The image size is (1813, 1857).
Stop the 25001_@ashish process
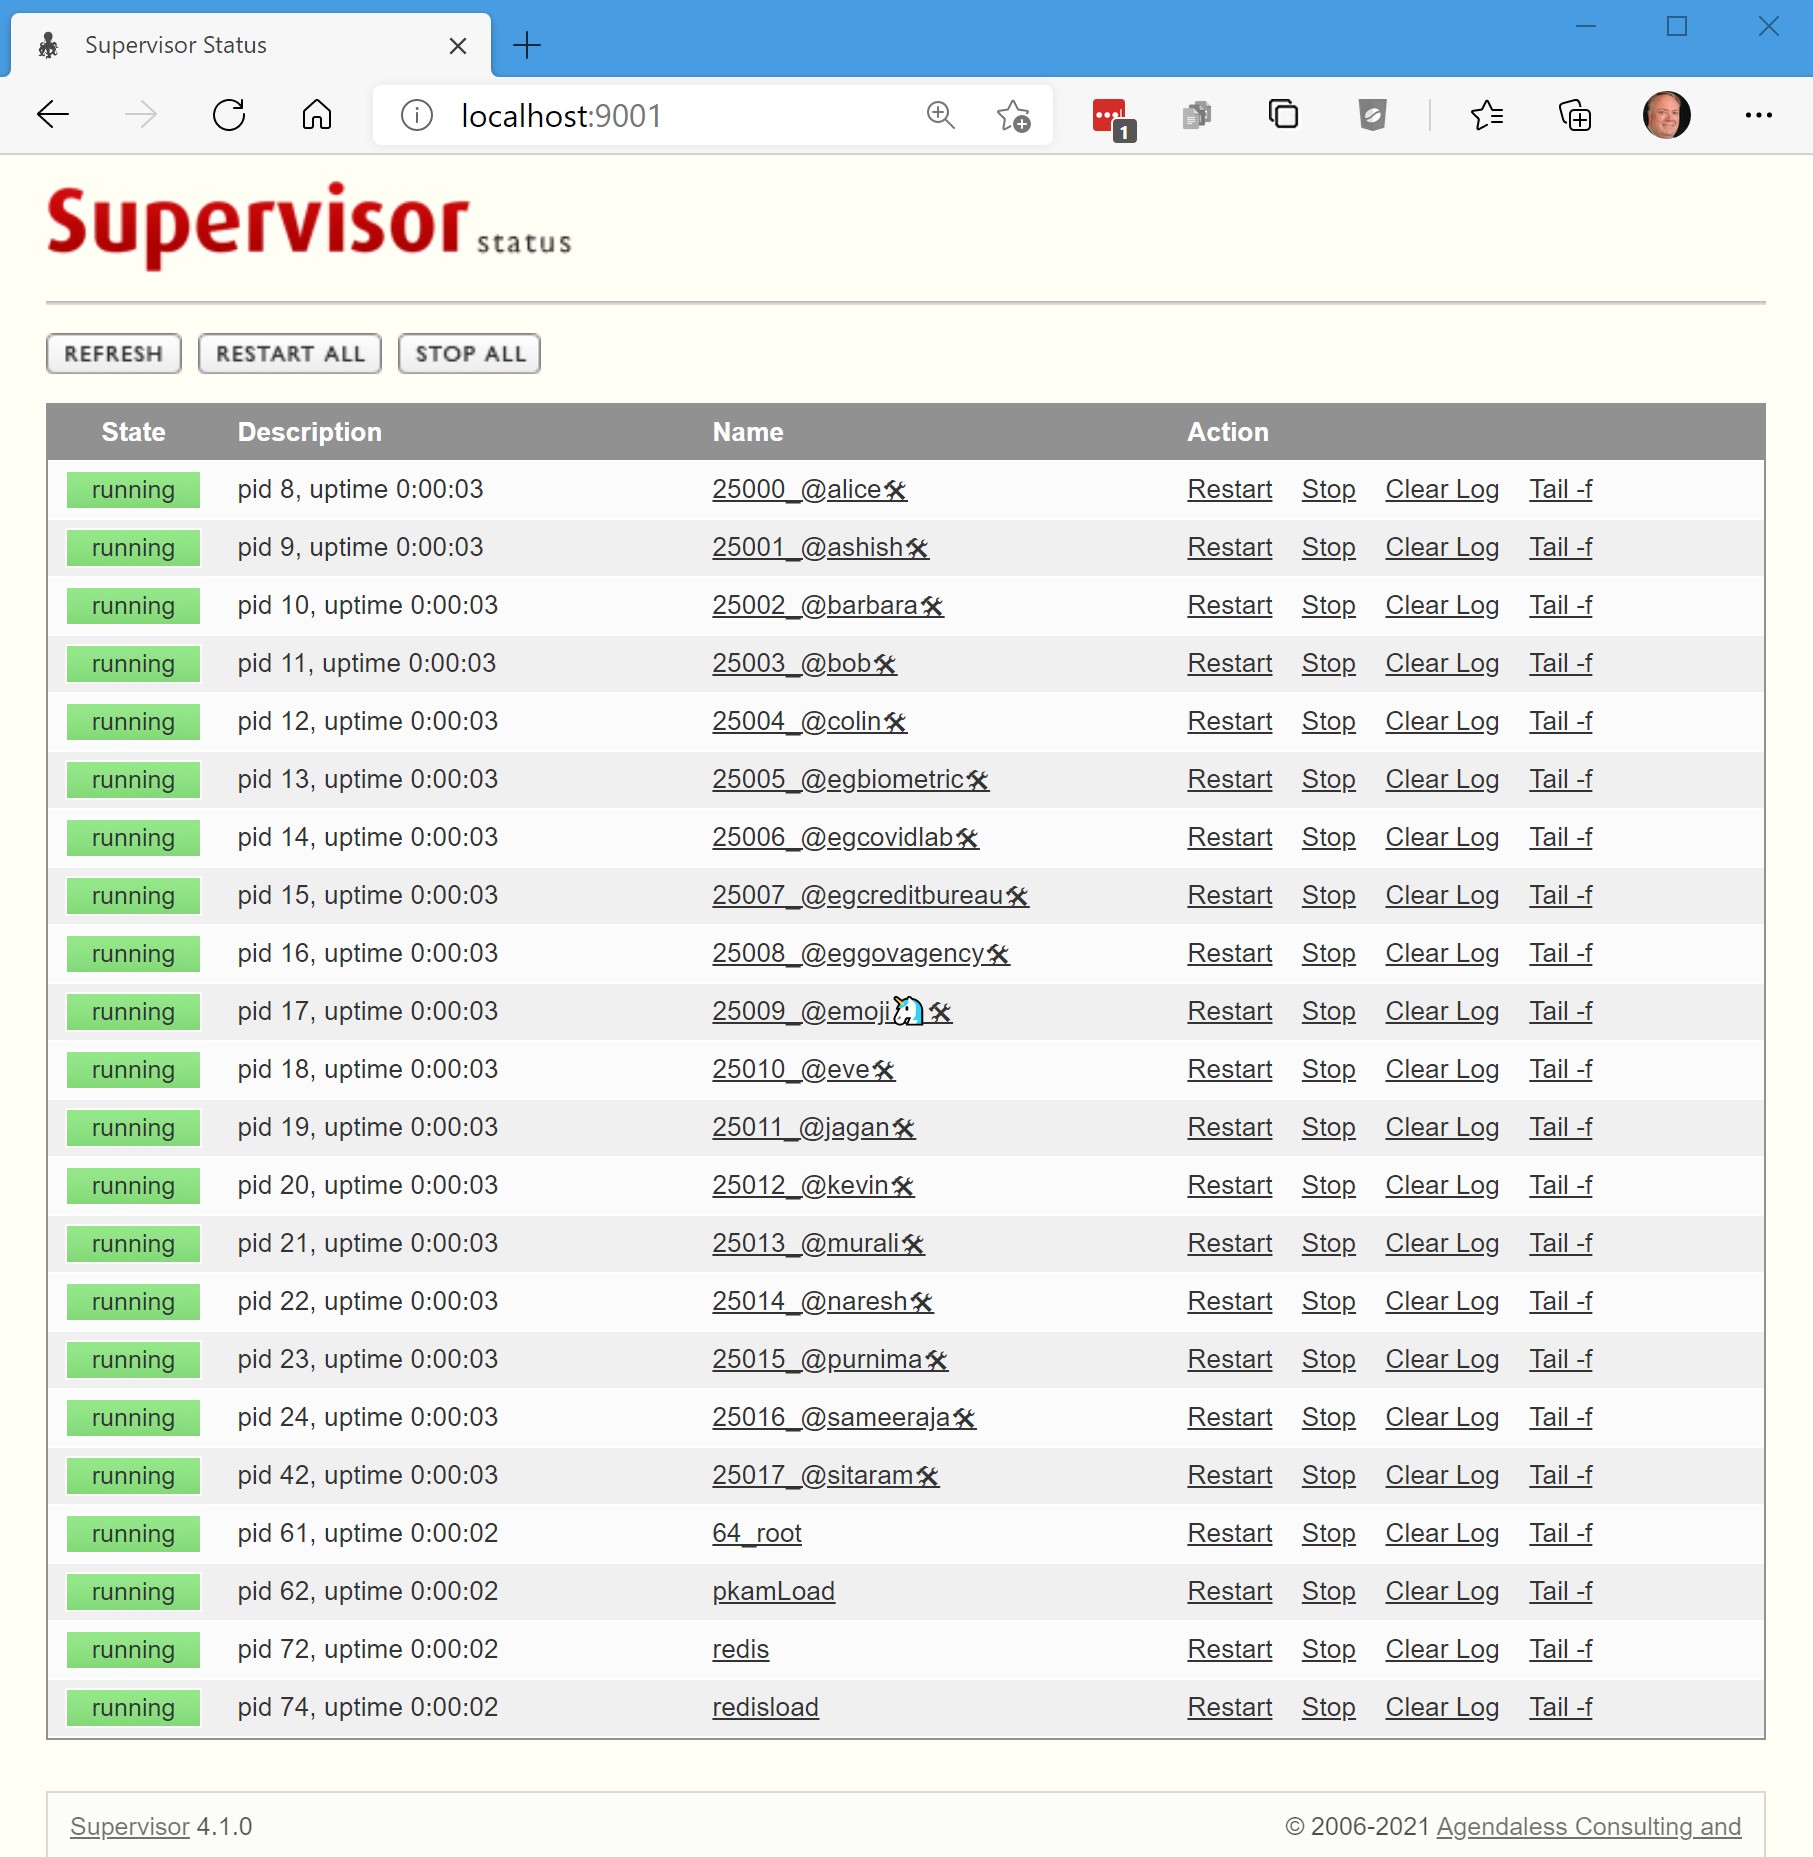click(x=1329, y=548)
